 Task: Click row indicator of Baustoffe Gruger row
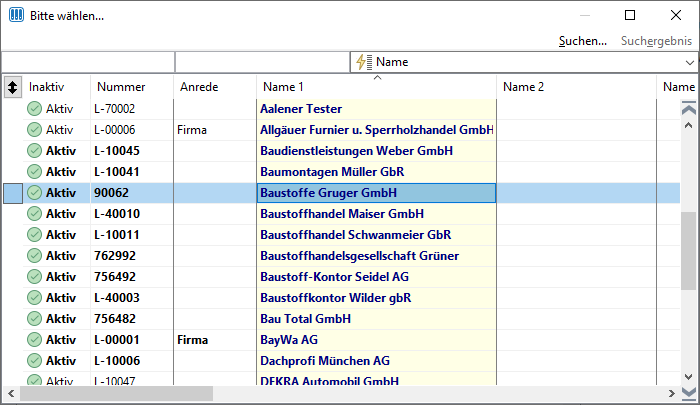point(13,193)
